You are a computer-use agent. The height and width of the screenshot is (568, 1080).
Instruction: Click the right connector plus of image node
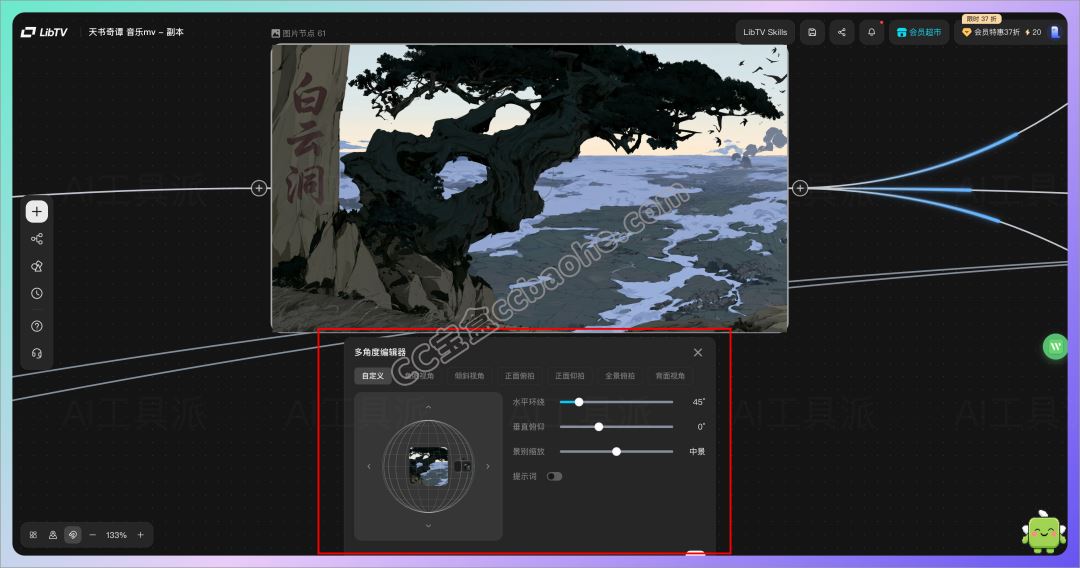click(800, 188)
